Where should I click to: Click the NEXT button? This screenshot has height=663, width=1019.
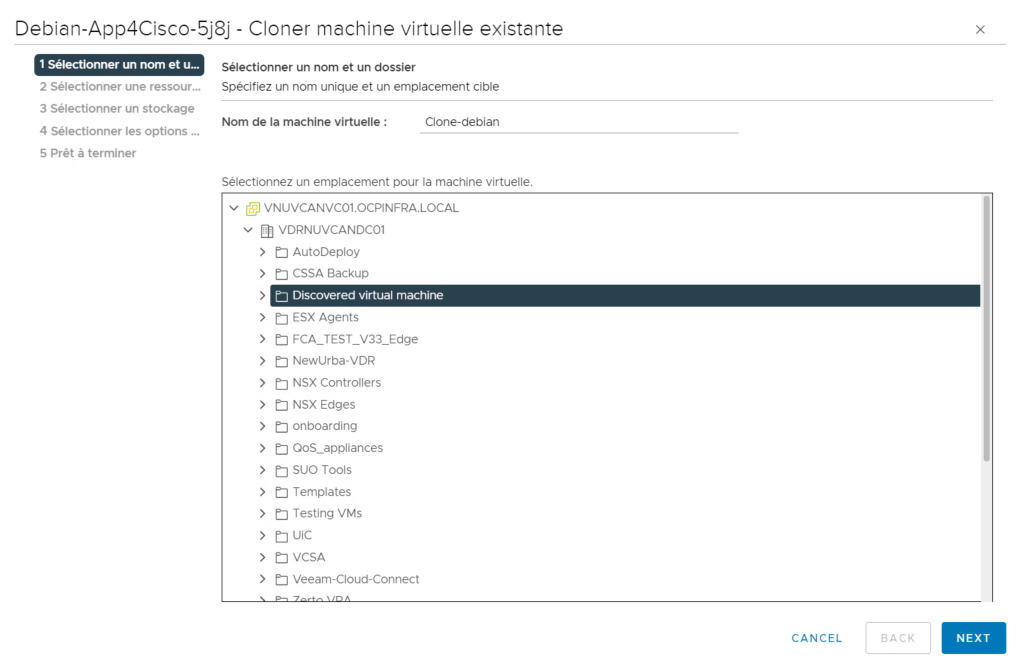(x=973, y=638)
